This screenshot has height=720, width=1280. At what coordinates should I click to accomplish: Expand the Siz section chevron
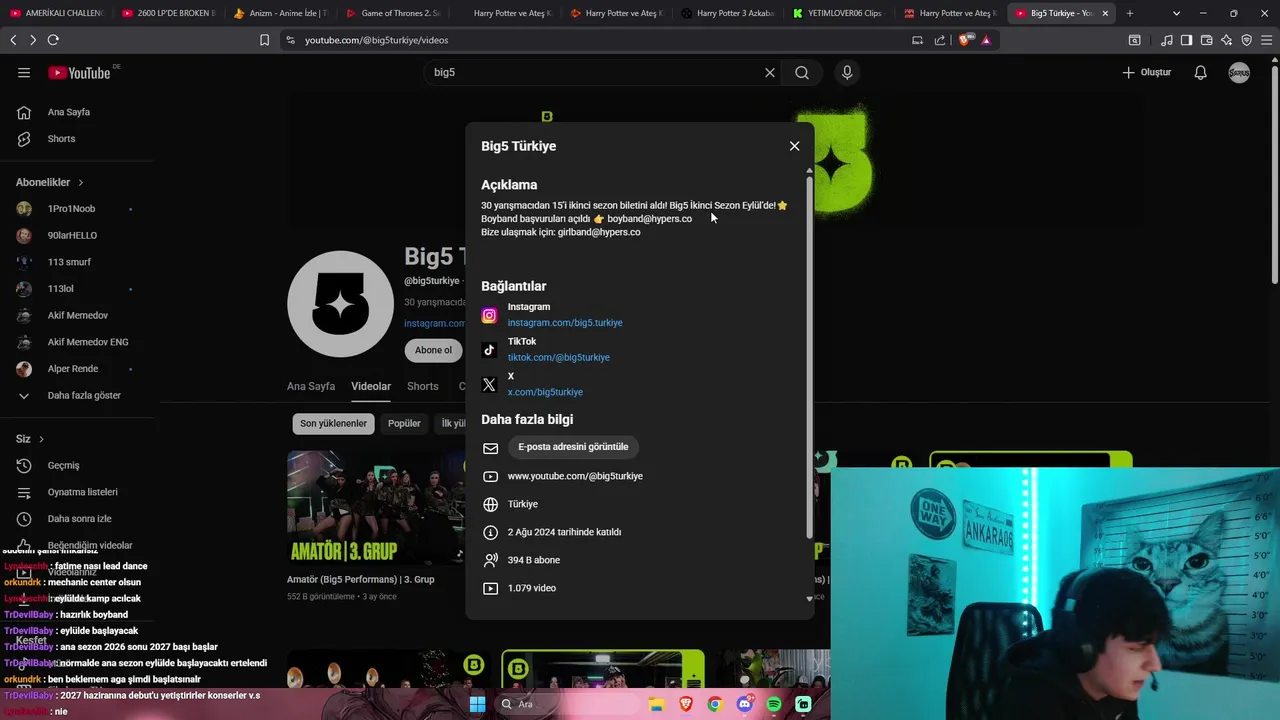click(41, 439)
